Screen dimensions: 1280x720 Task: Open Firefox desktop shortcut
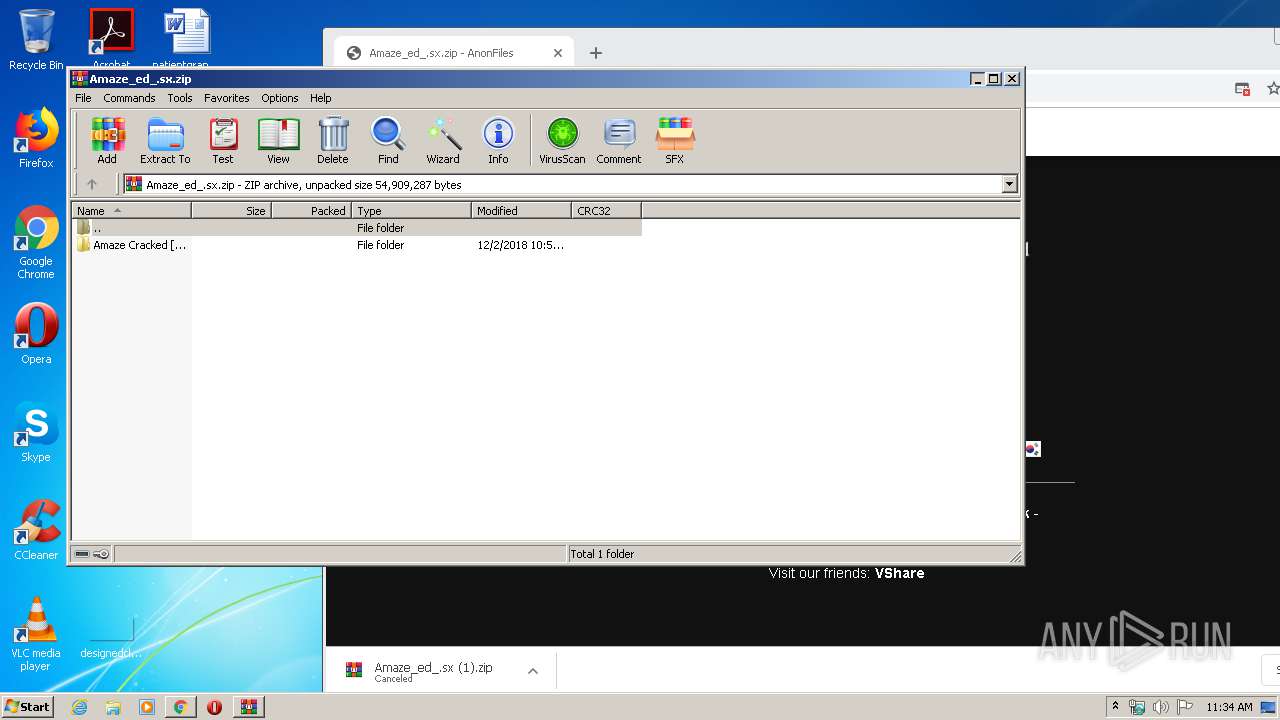36,138
